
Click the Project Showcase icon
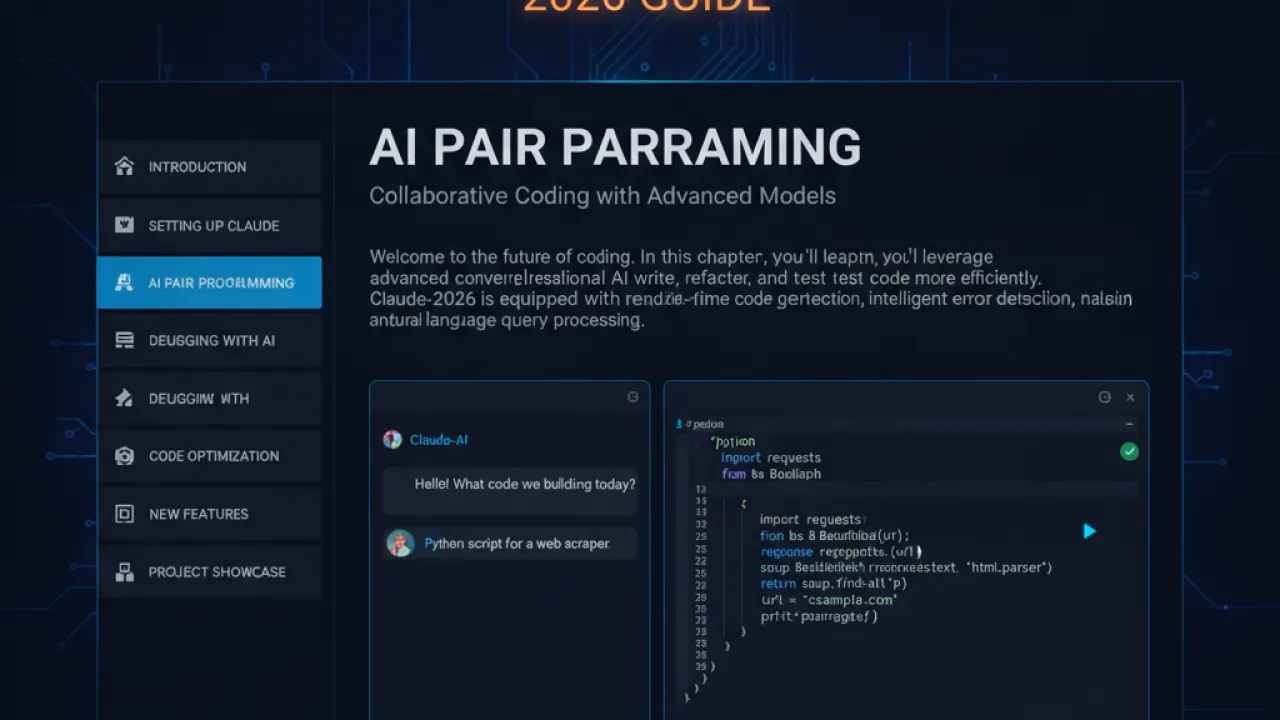(124, 572)
